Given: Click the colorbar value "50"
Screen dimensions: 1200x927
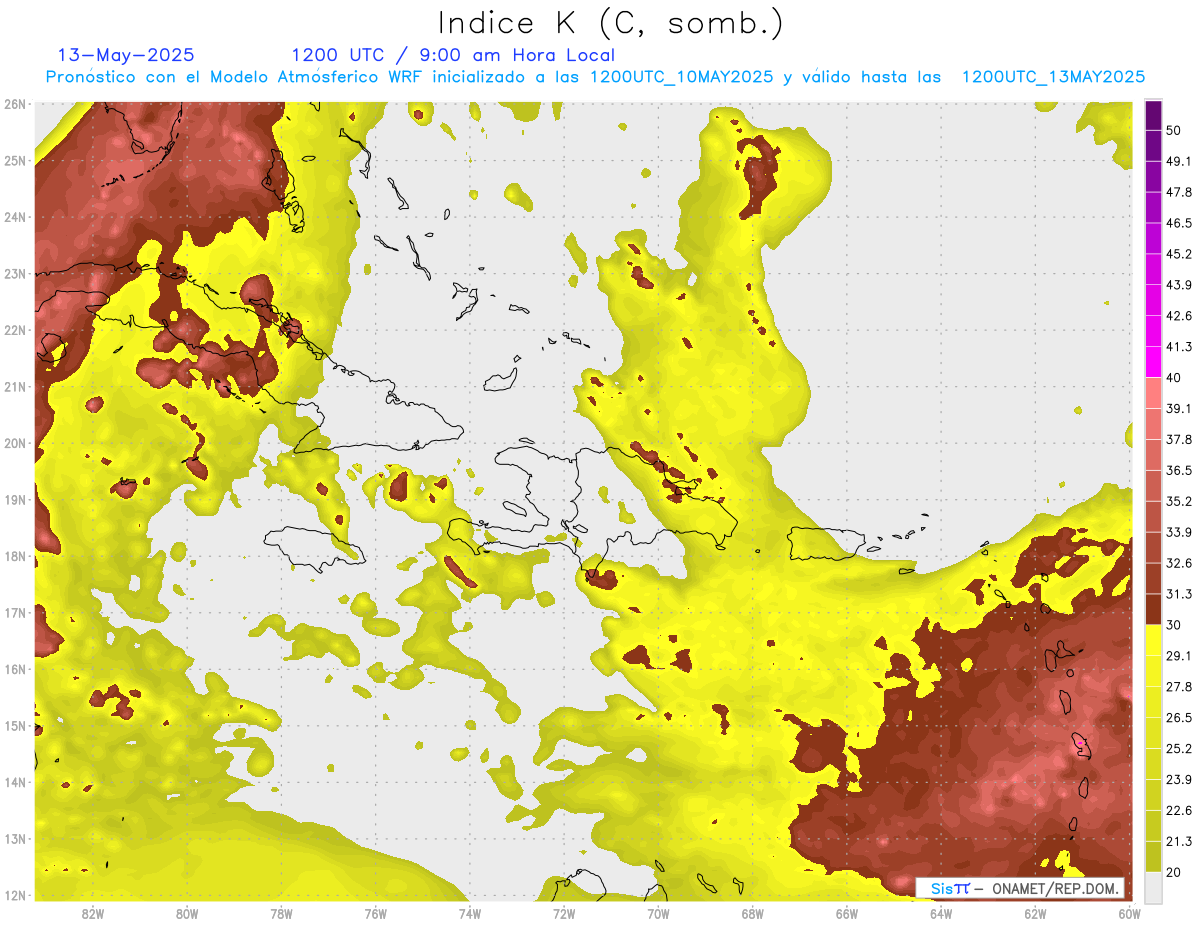Looking at the screenshot, I should [1173, 130].
